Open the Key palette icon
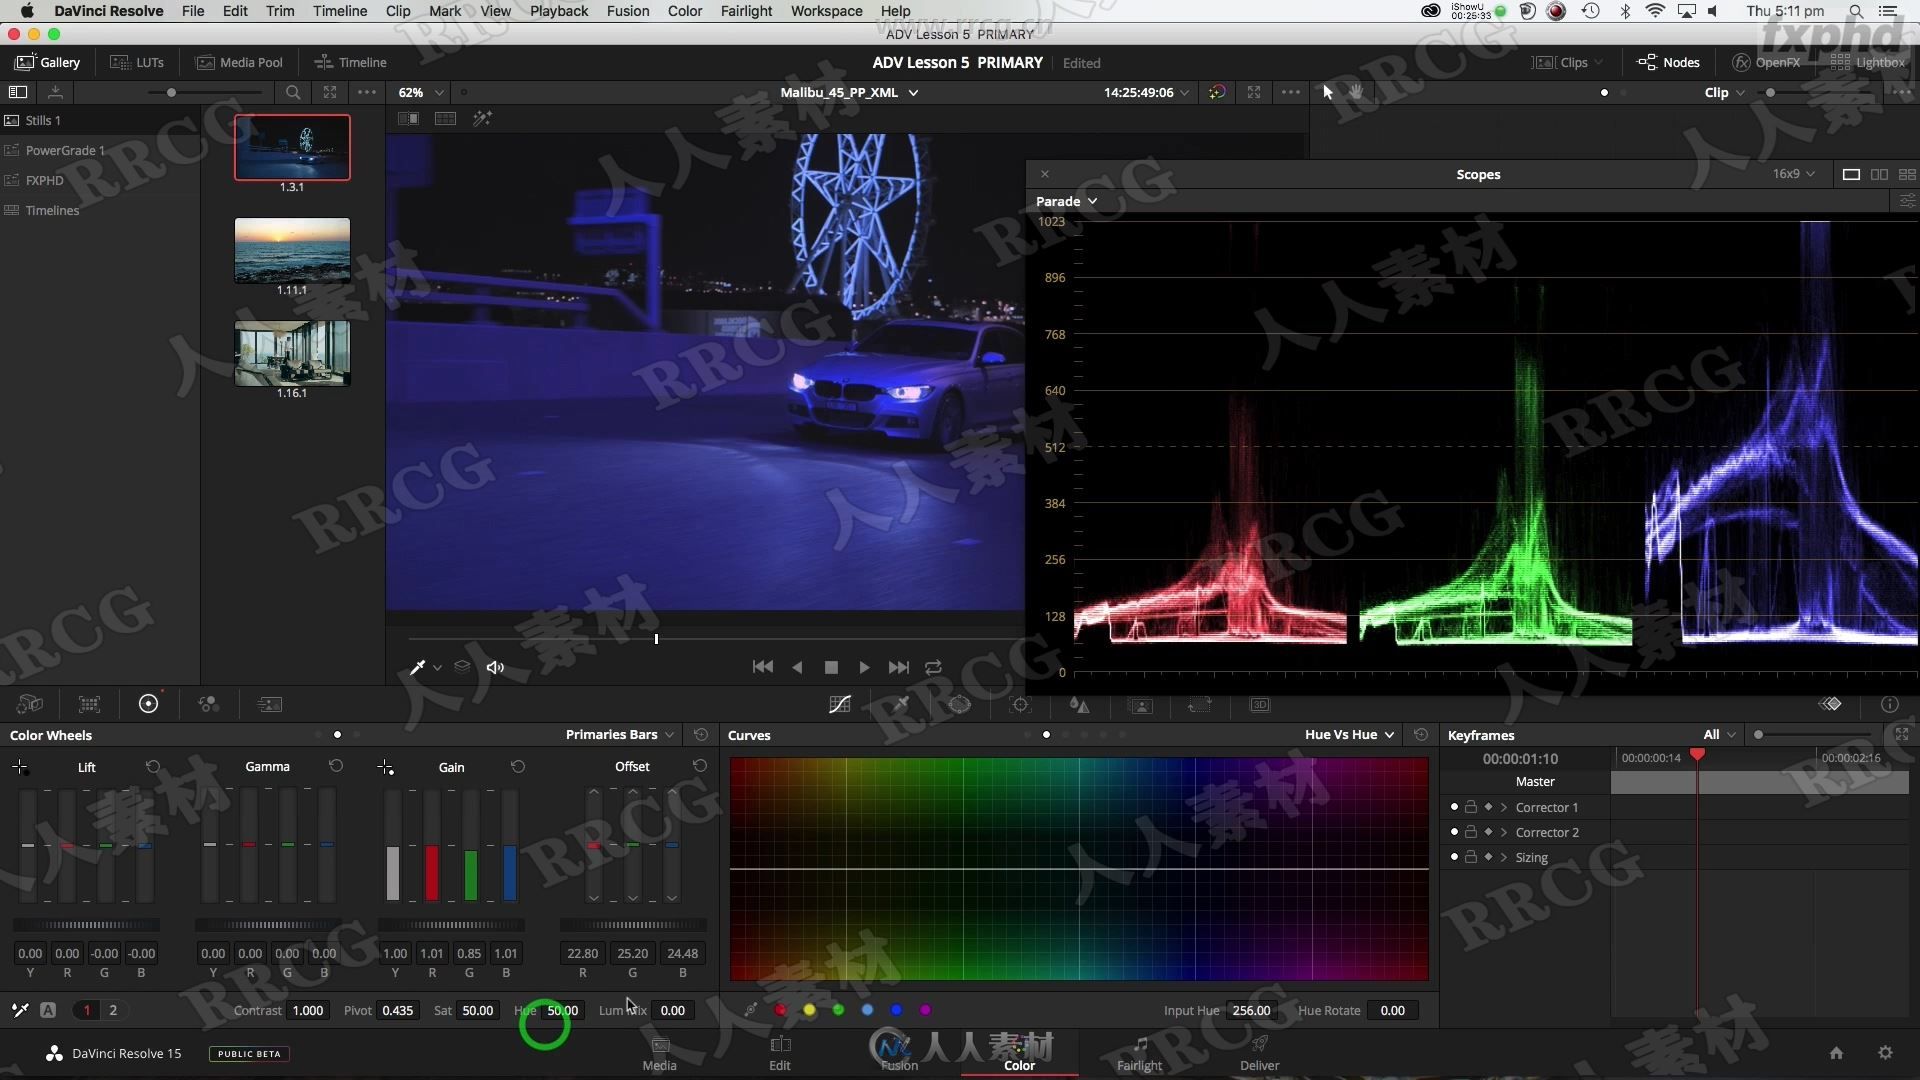1920x1080 pixels. [1140, 704]
